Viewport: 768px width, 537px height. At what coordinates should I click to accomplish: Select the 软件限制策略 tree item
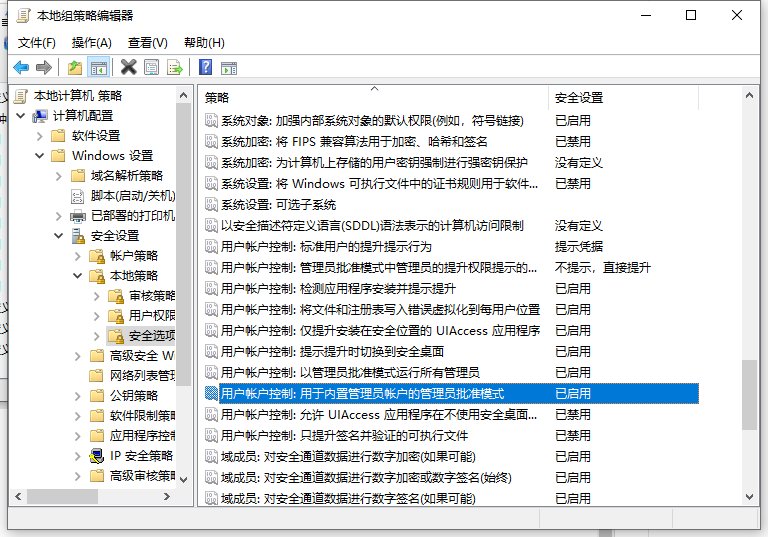tap(142, 416)
